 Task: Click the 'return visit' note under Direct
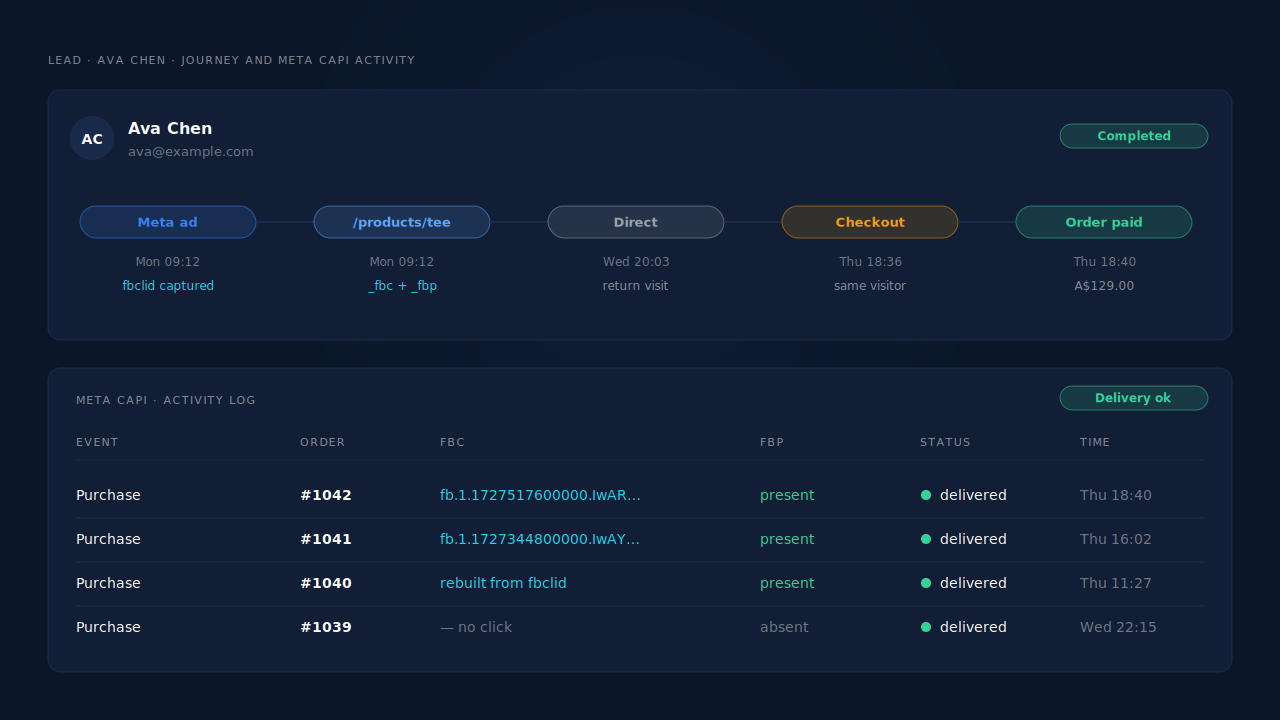(636, 286)
